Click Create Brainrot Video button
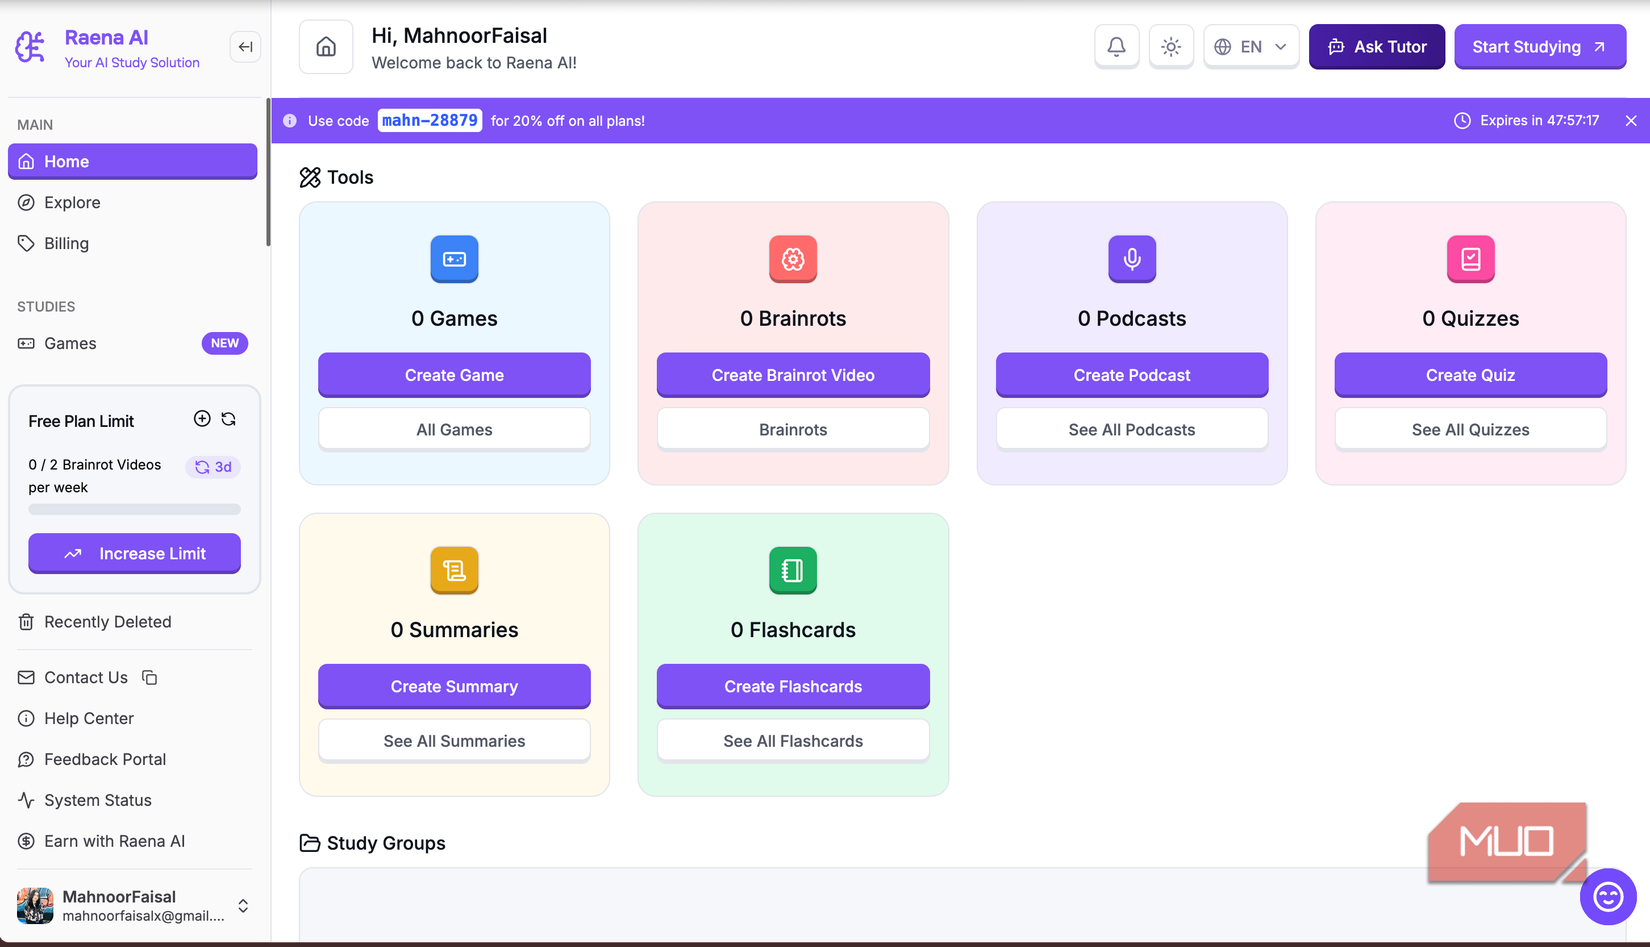 coord(793,375)
